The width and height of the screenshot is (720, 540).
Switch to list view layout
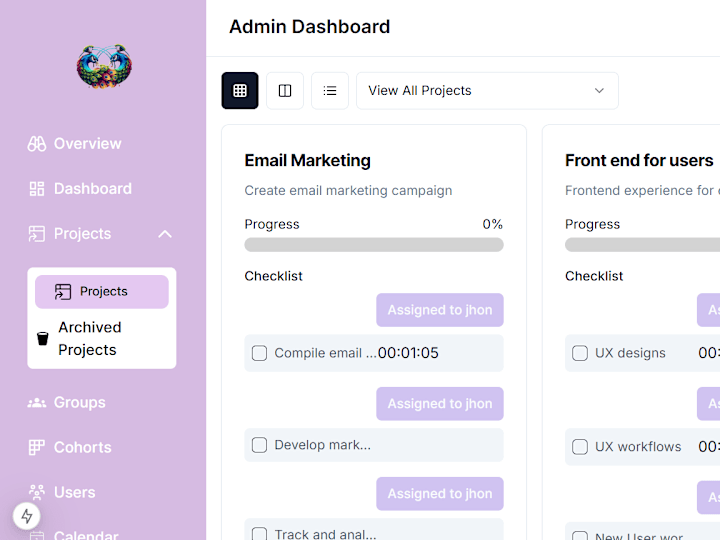pyautogui.click(x=330, y=90)
